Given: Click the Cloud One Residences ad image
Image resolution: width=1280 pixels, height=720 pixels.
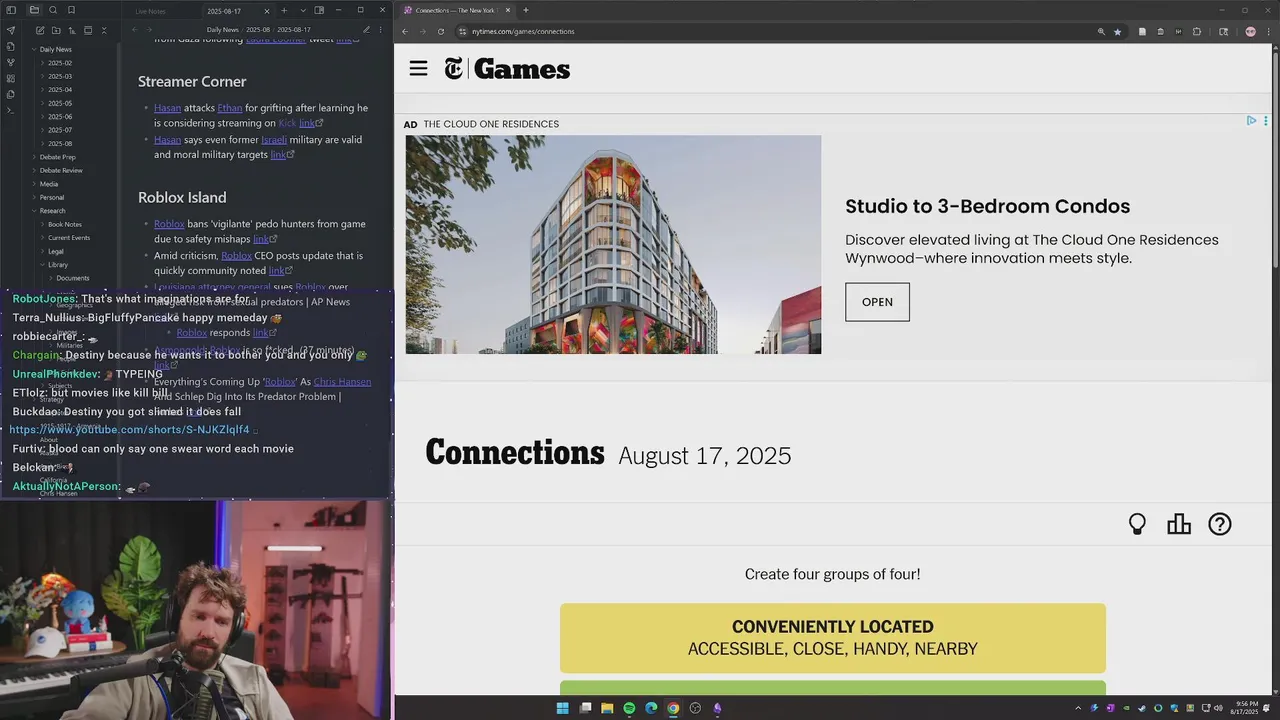Looking at the screenshot, I should point(613,245).
